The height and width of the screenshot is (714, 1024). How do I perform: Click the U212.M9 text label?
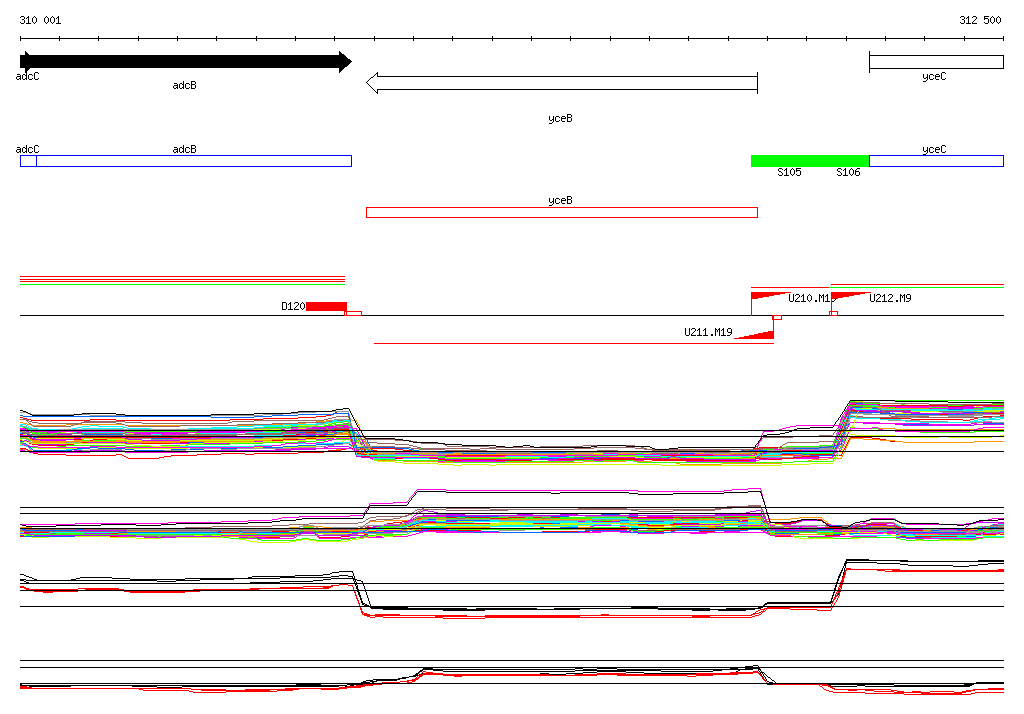click(890, 299)
